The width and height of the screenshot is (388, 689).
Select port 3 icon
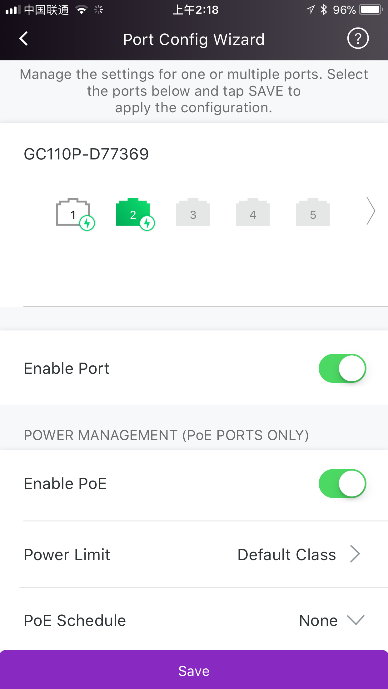pyautogui.click(x=193, y=213)
